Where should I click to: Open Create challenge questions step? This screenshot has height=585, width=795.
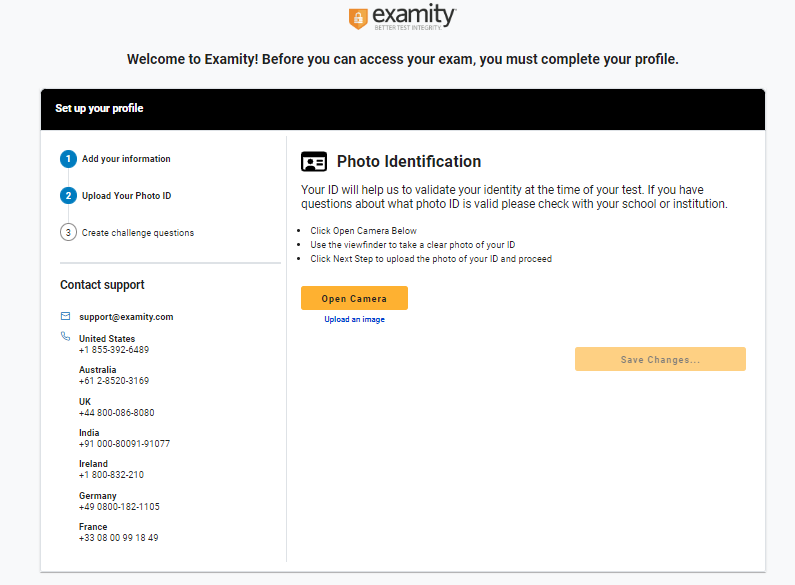click(x=138, y=233)
